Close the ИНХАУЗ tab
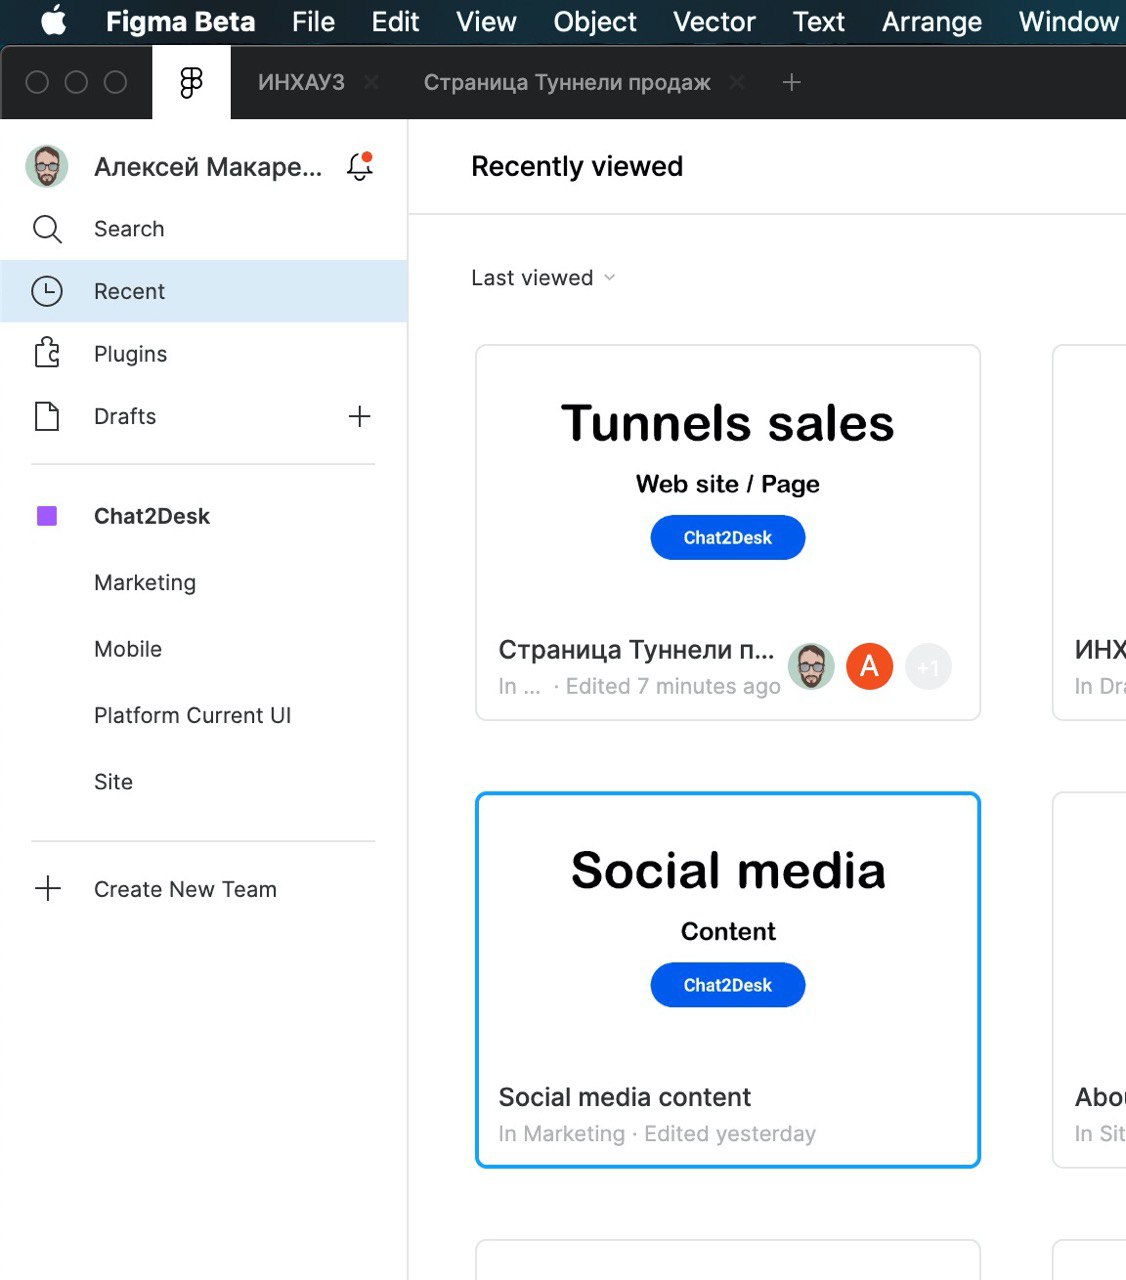The width and height of the screenshot is (1126, 1280). pyautogui.click(x=372, y=82)
